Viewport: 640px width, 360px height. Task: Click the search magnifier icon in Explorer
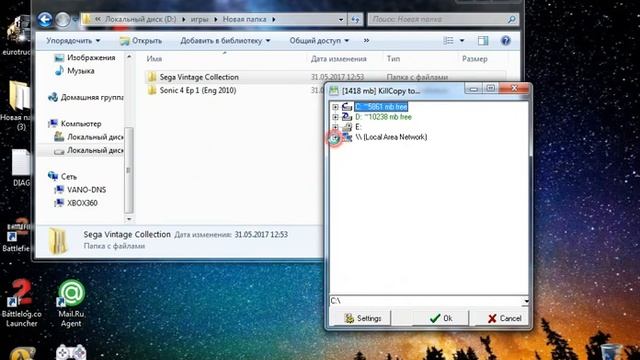[x=511, y=19]
